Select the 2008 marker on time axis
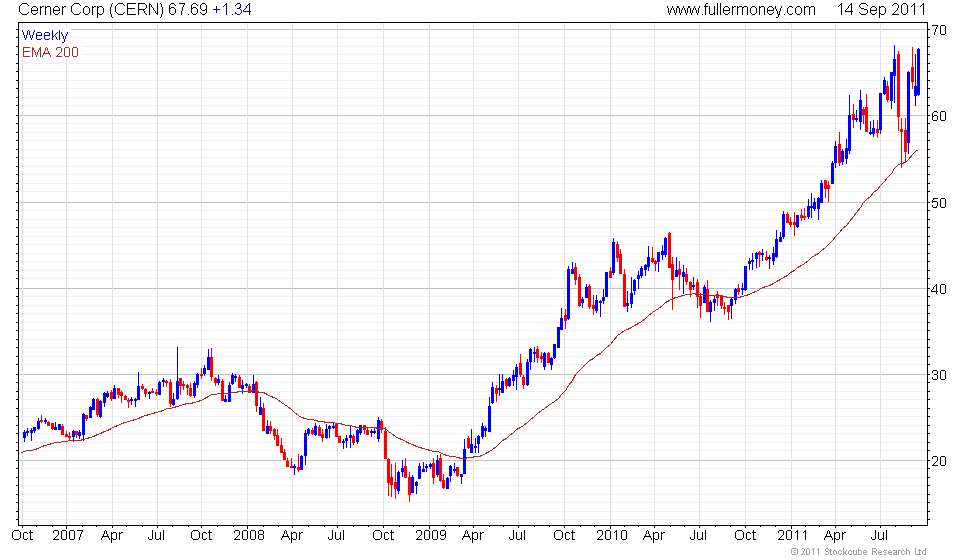This screenshot has width=980, height=560. click(247, 535)
